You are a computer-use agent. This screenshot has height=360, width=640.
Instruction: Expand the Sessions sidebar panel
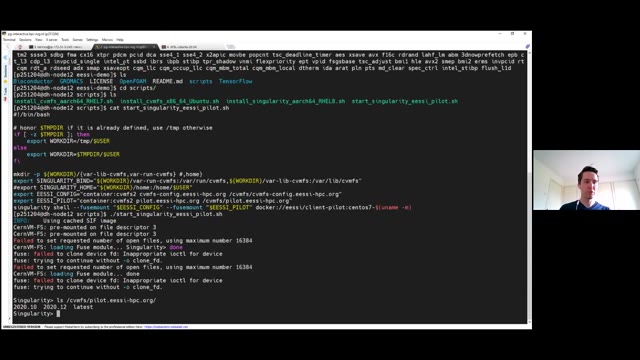pos(6,72)
